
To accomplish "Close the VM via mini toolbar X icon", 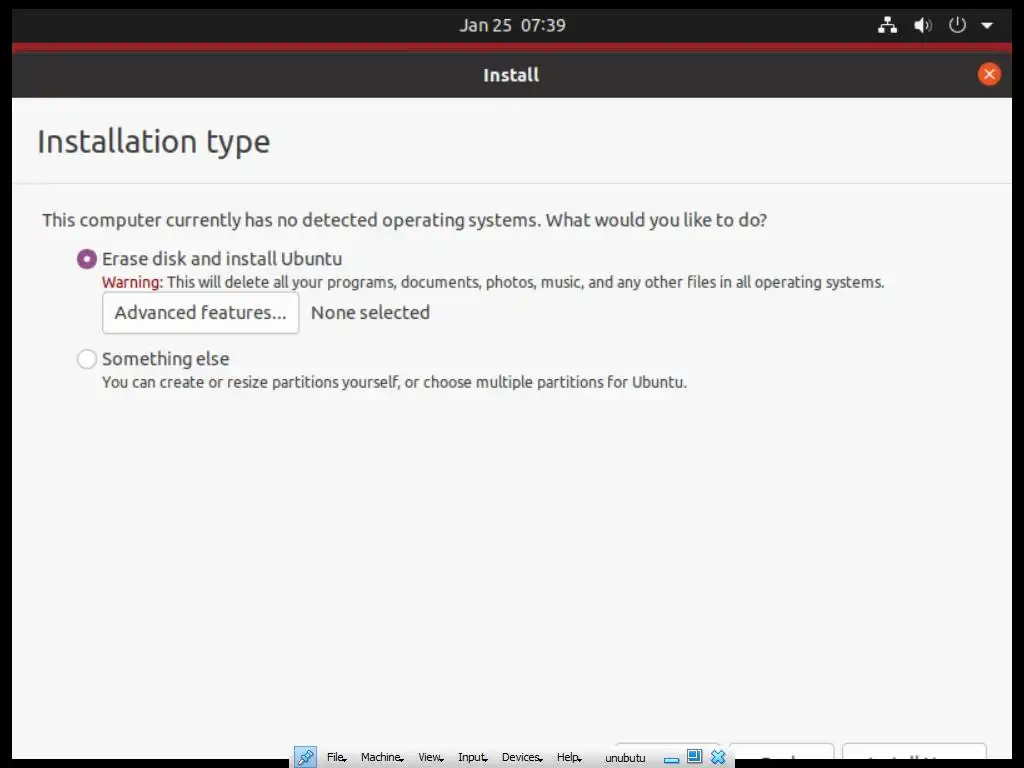I will [x=718, y=757].
